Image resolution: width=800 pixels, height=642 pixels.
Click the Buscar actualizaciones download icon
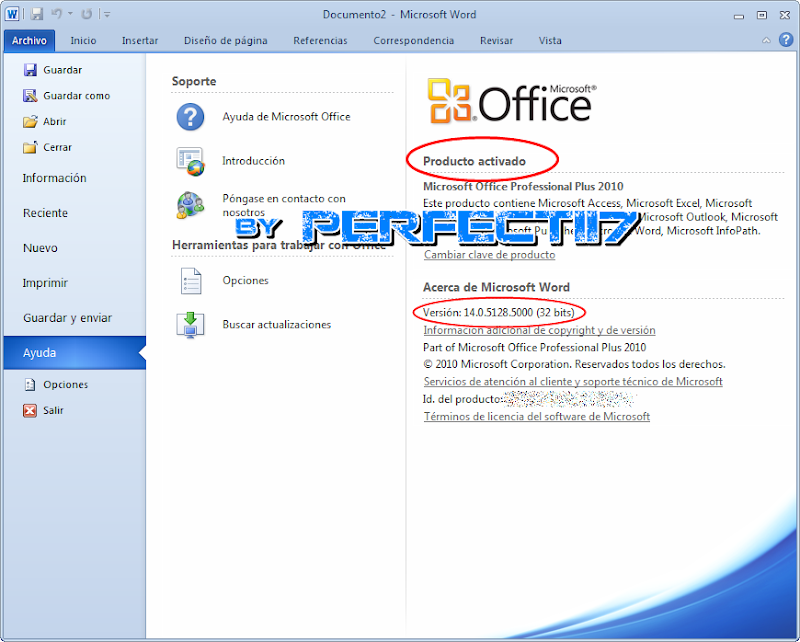coord(190,325)
